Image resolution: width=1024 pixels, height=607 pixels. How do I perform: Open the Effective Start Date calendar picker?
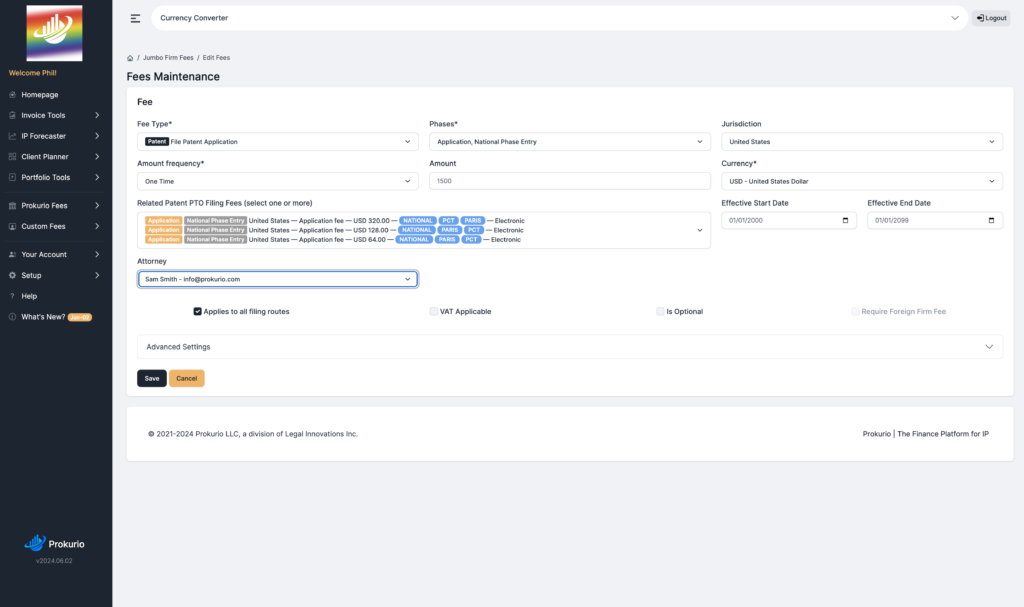click(x=845, y=221)
